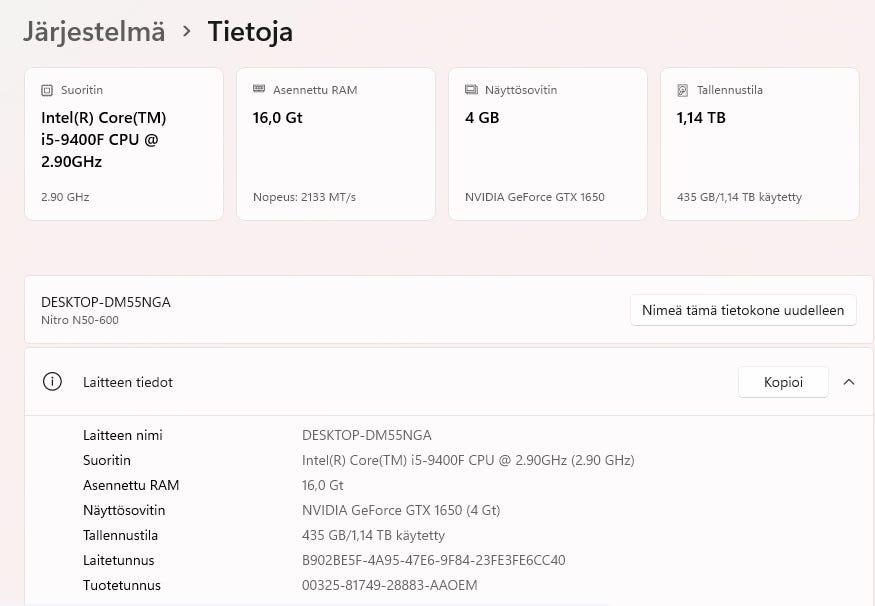Click the NVIDIA GeForce GTX 1650 (4 Gt) value

(401, 511)
